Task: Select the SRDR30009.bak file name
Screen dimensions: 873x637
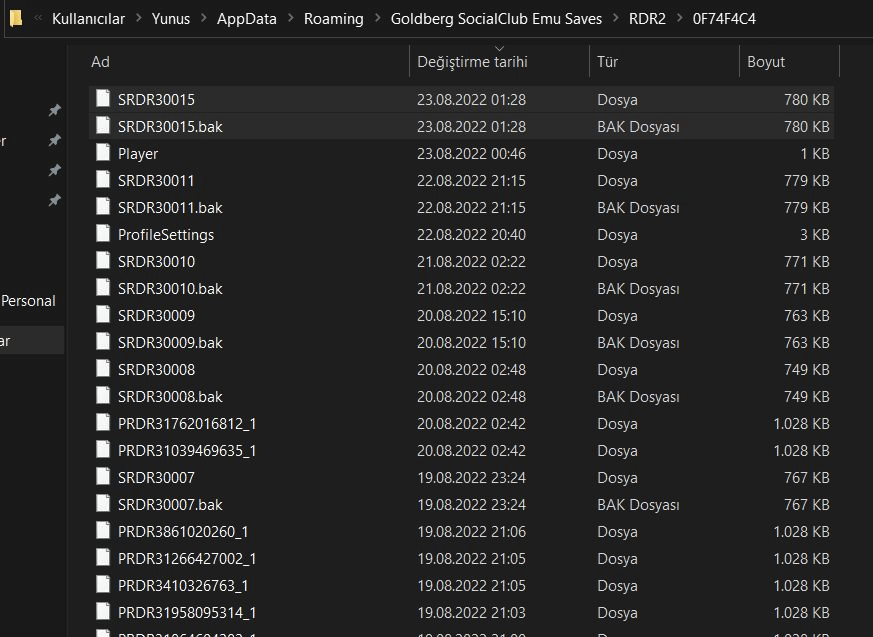Action: pos(170,343)
